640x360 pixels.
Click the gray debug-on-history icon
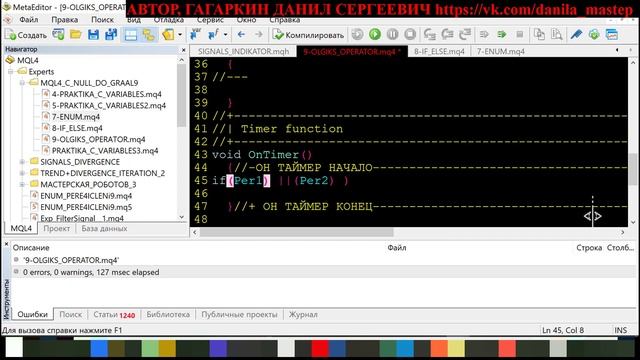[x=358, y=35]
